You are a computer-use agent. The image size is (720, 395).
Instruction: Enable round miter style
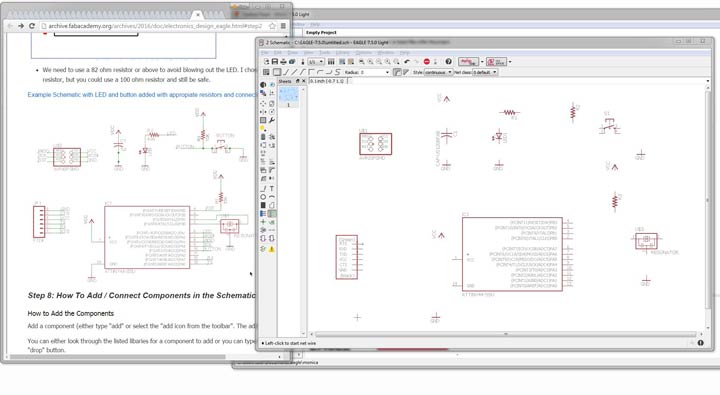click(397, 72)
